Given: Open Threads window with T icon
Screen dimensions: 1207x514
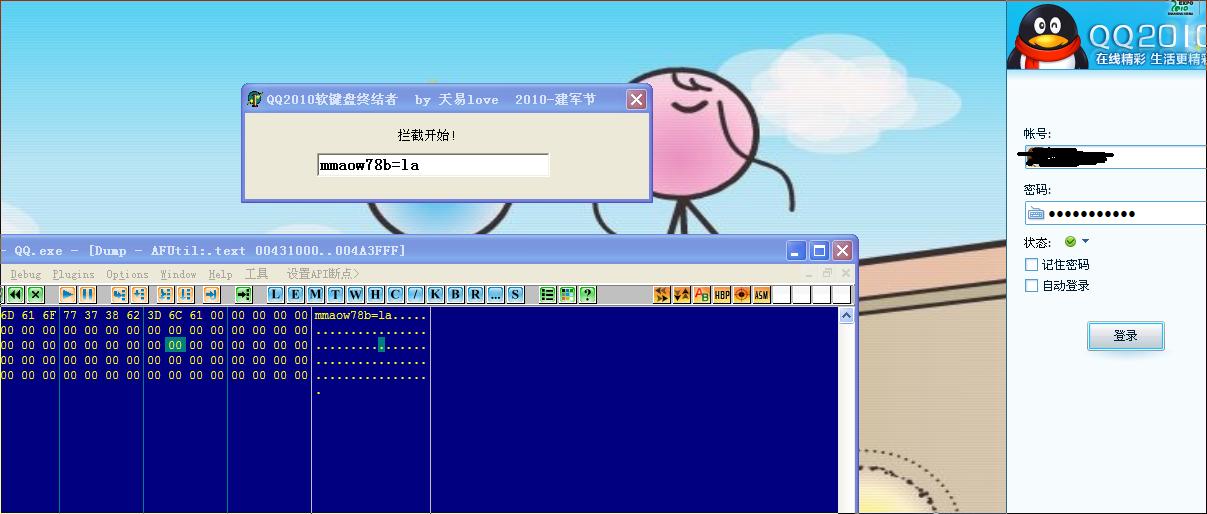Looking at the screenshot, I should click(335, 294).
